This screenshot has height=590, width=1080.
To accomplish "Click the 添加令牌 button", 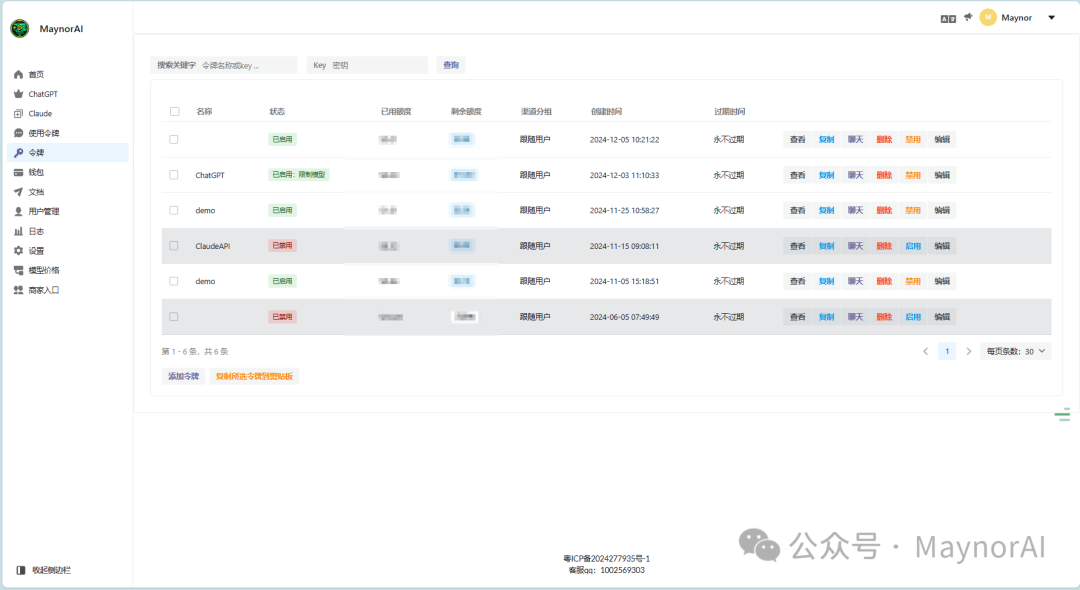I will click(183, 376).
